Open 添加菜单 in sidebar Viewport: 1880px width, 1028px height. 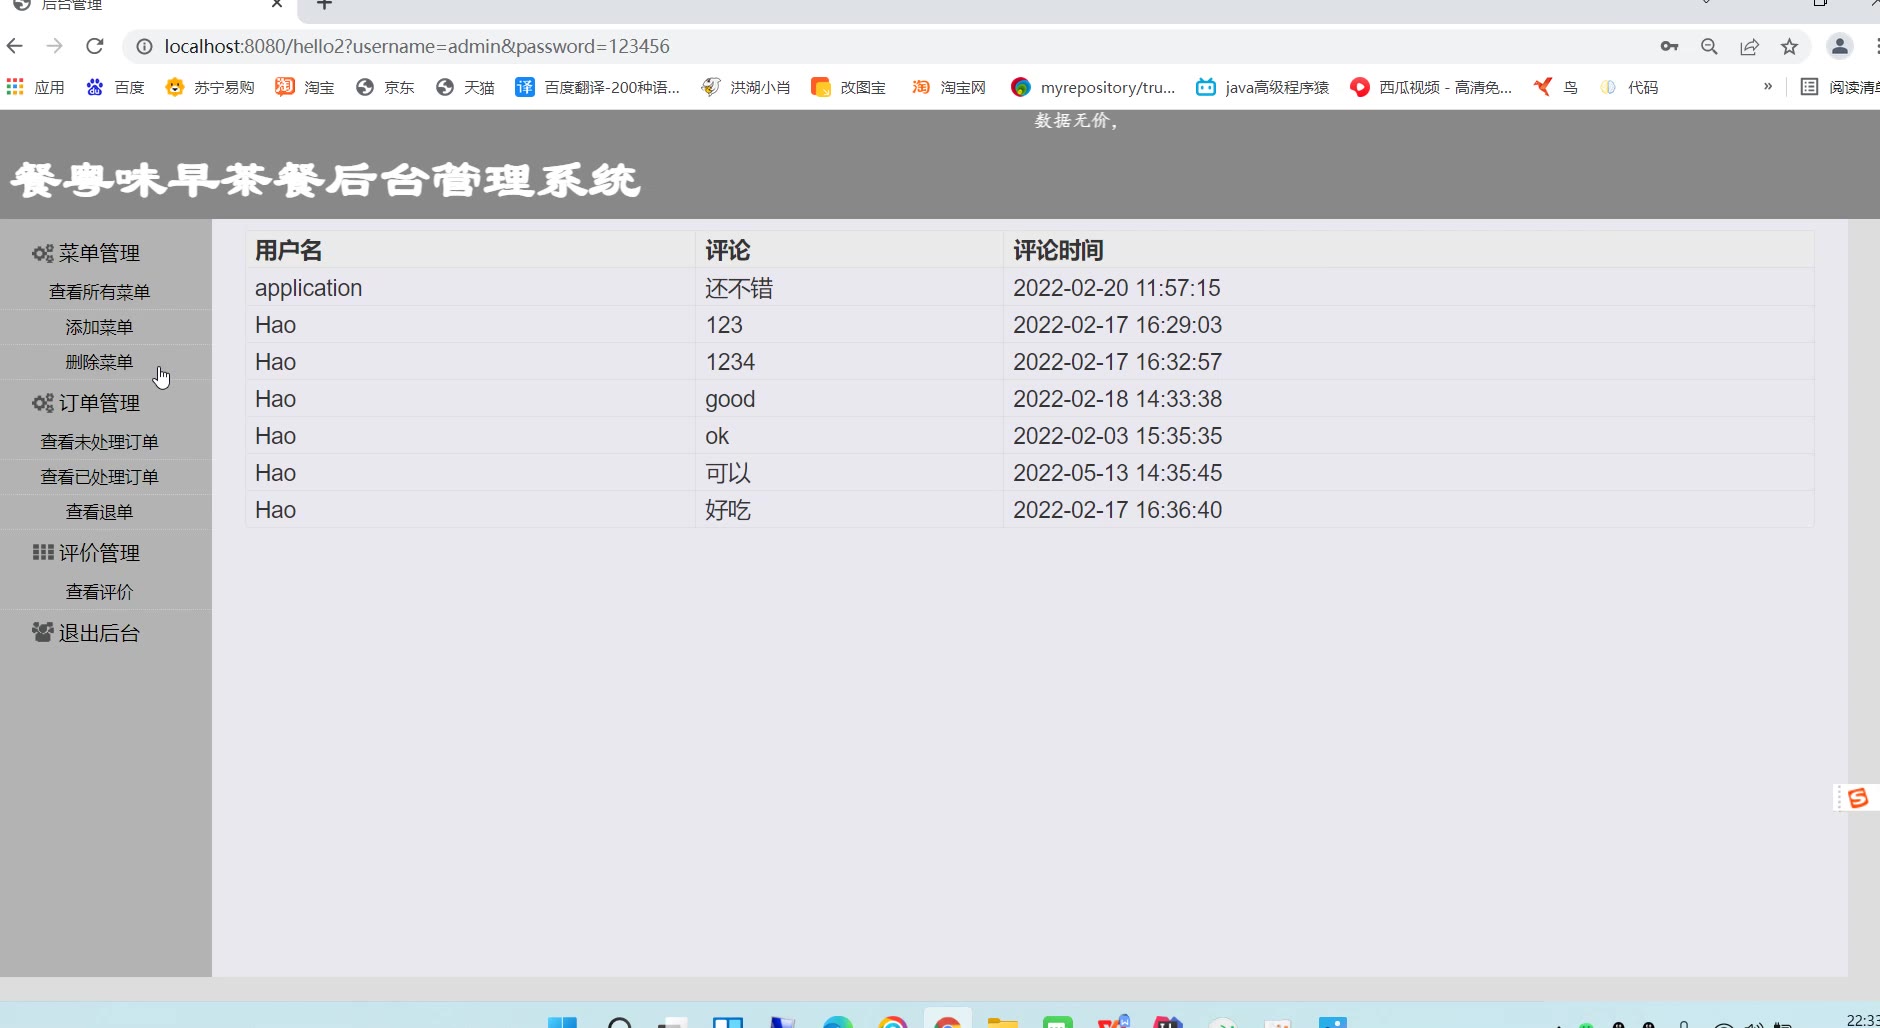click(x=99, y=327)
